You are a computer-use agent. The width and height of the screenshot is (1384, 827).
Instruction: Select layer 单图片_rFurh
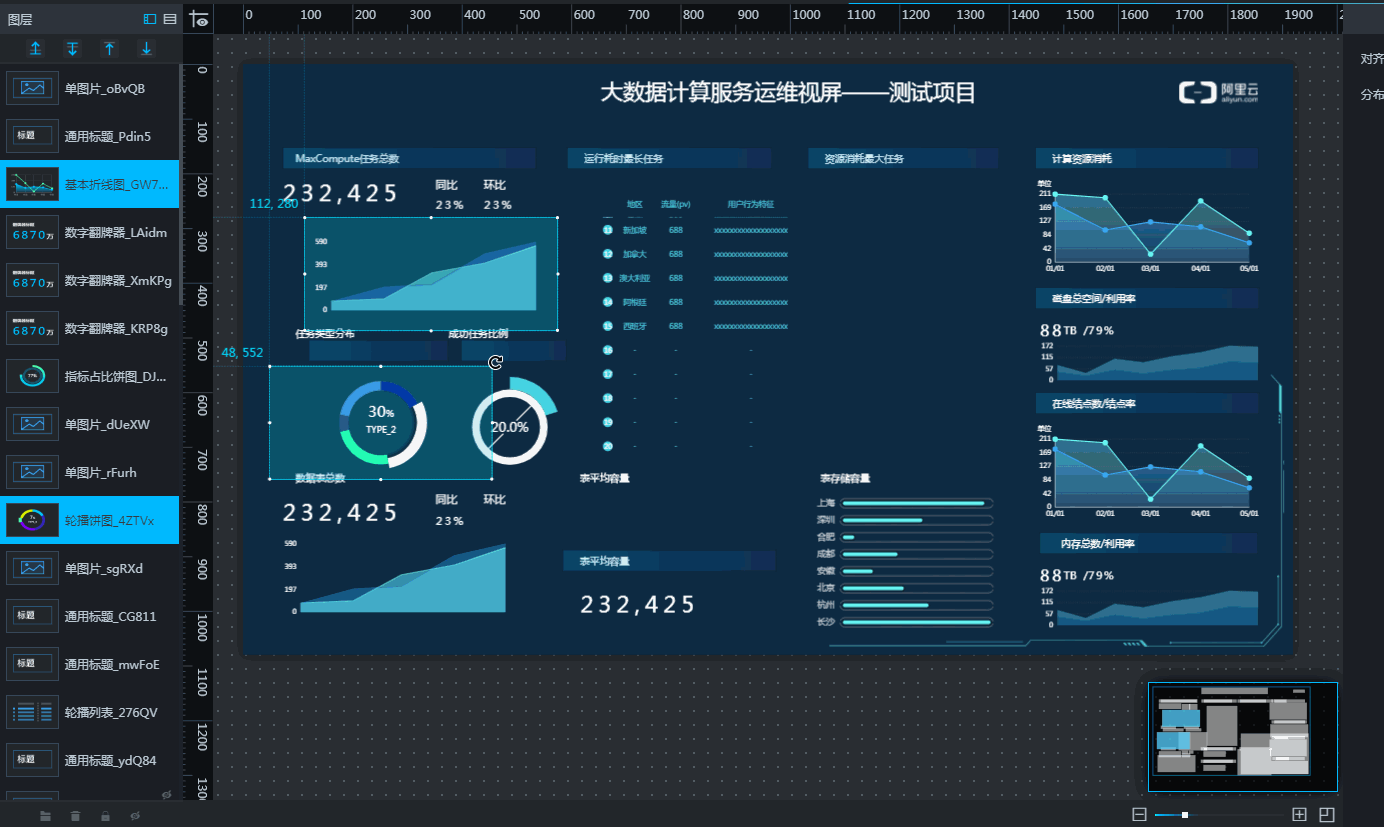pyautogui.click(x=90, y=472)
